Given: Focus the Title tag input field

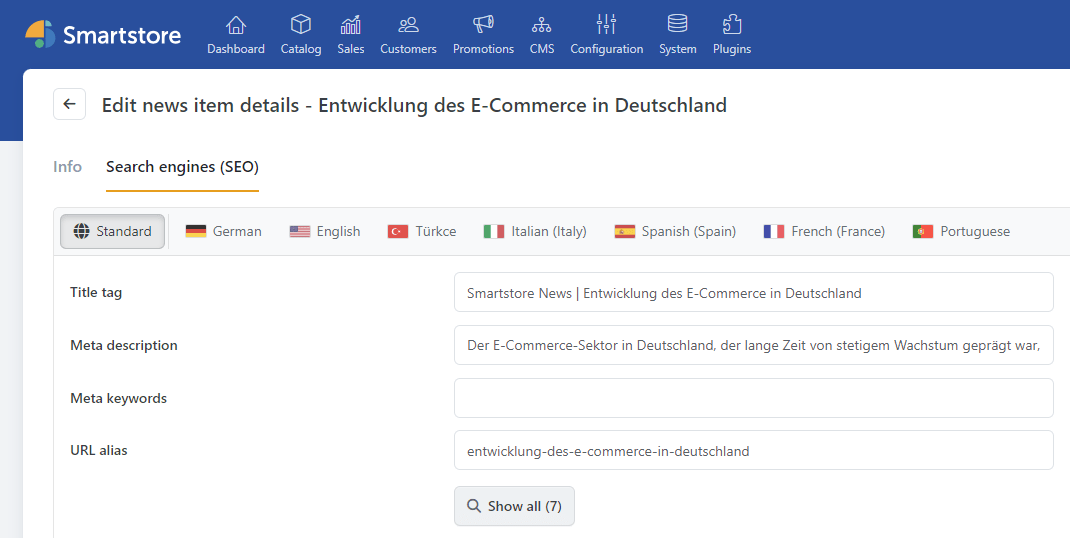Looking at the screenshot, I should tap(753, 293).
